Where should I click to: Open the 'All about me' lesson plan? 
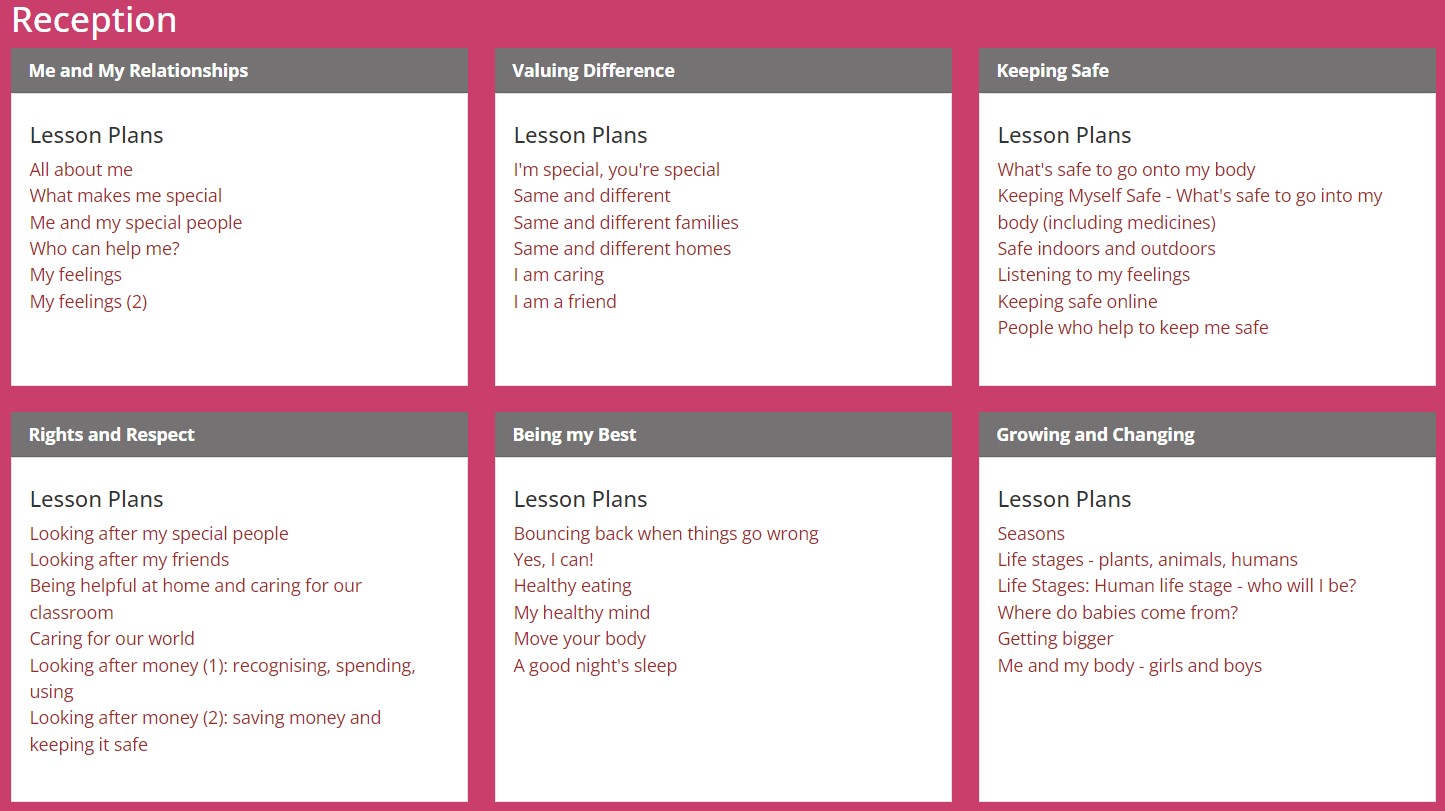[x=81, y=169]
